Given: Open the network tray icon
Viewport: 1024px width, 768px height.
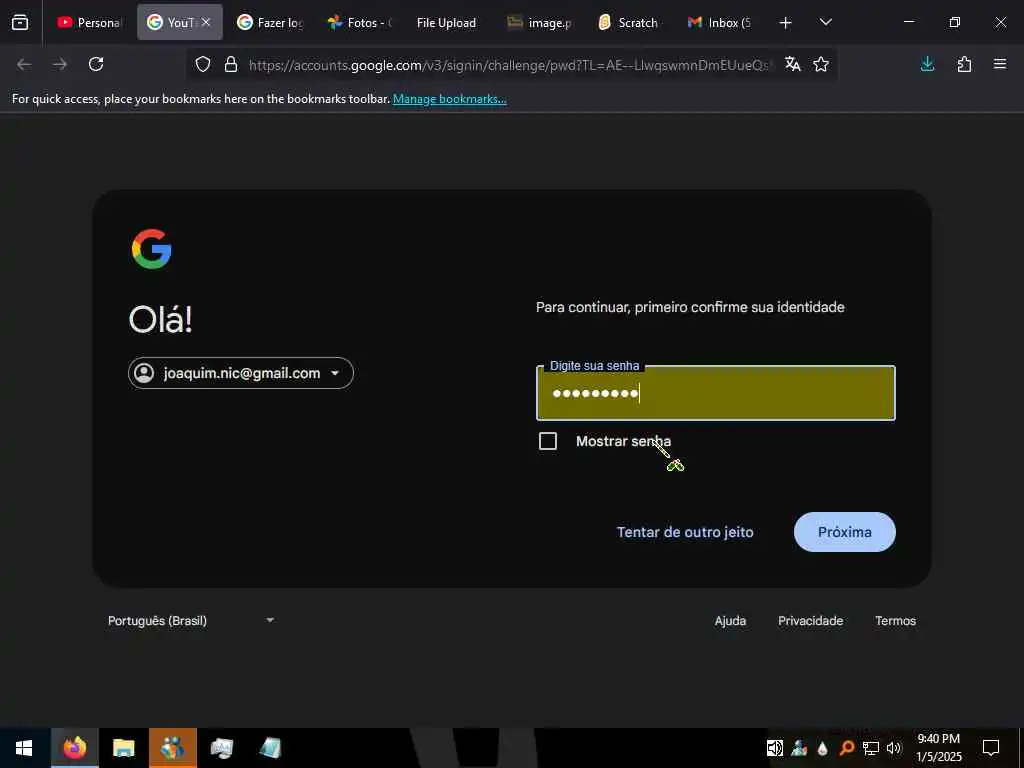Looking at the screenshot, I should pos(871,748).
